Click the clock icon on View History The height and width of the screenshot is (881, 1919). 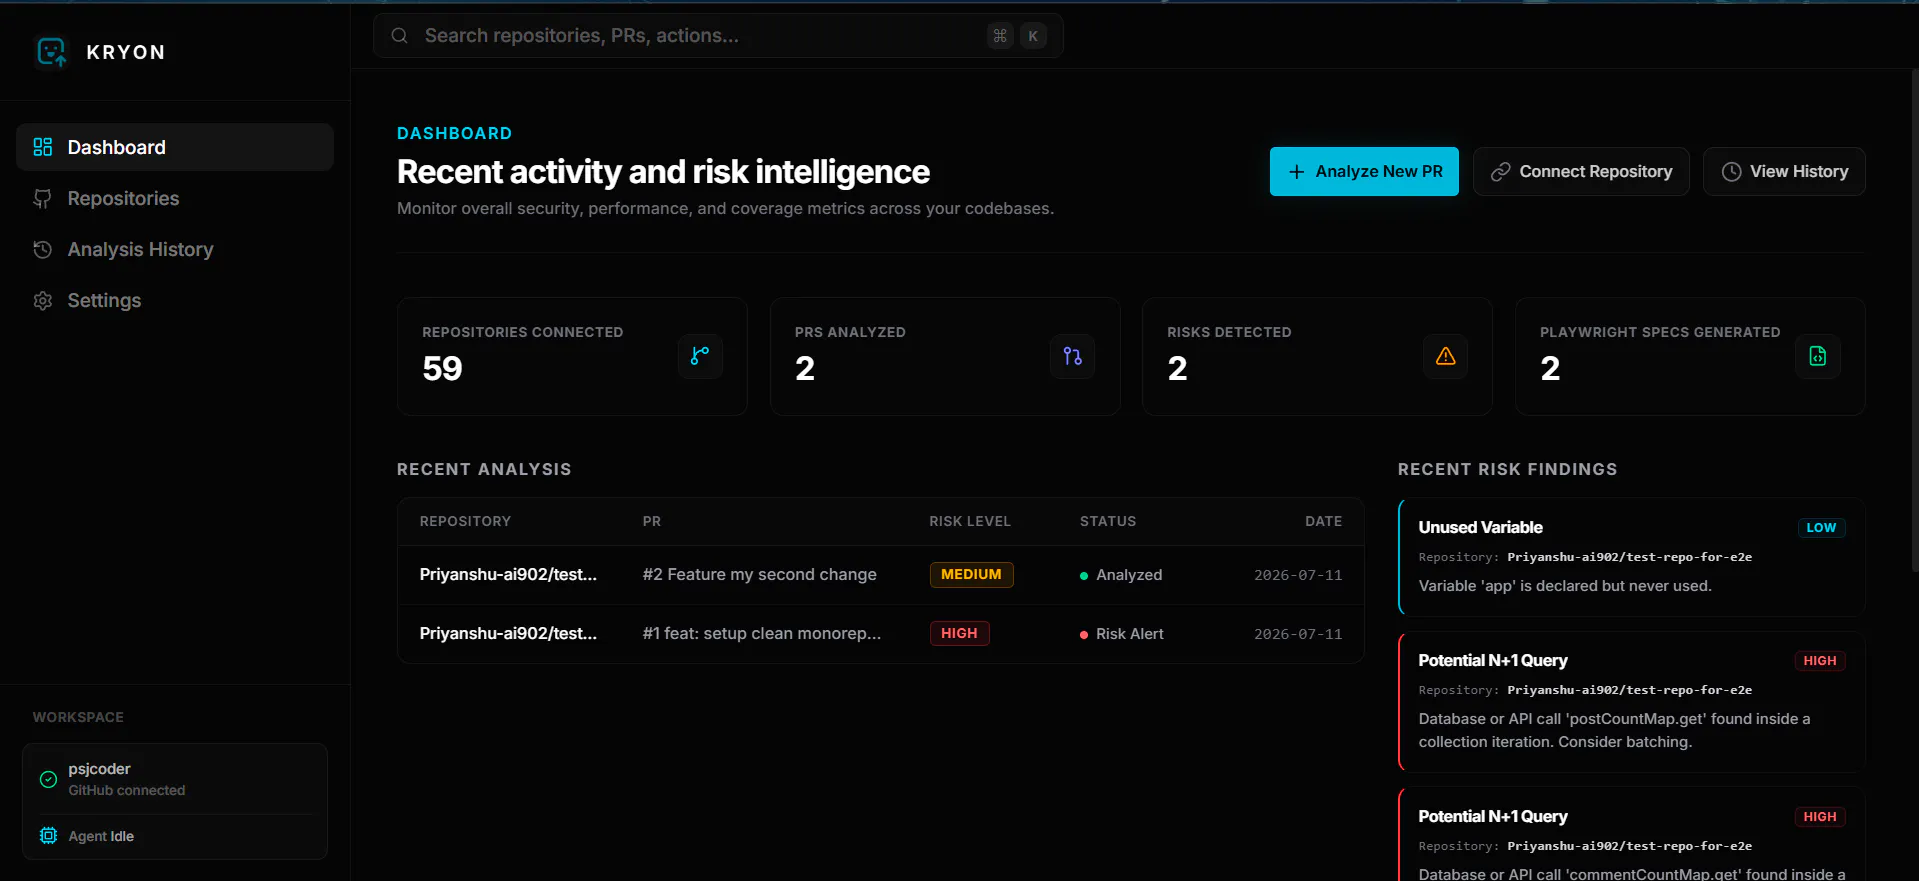pyautogui.click(x=1731, y=172)
